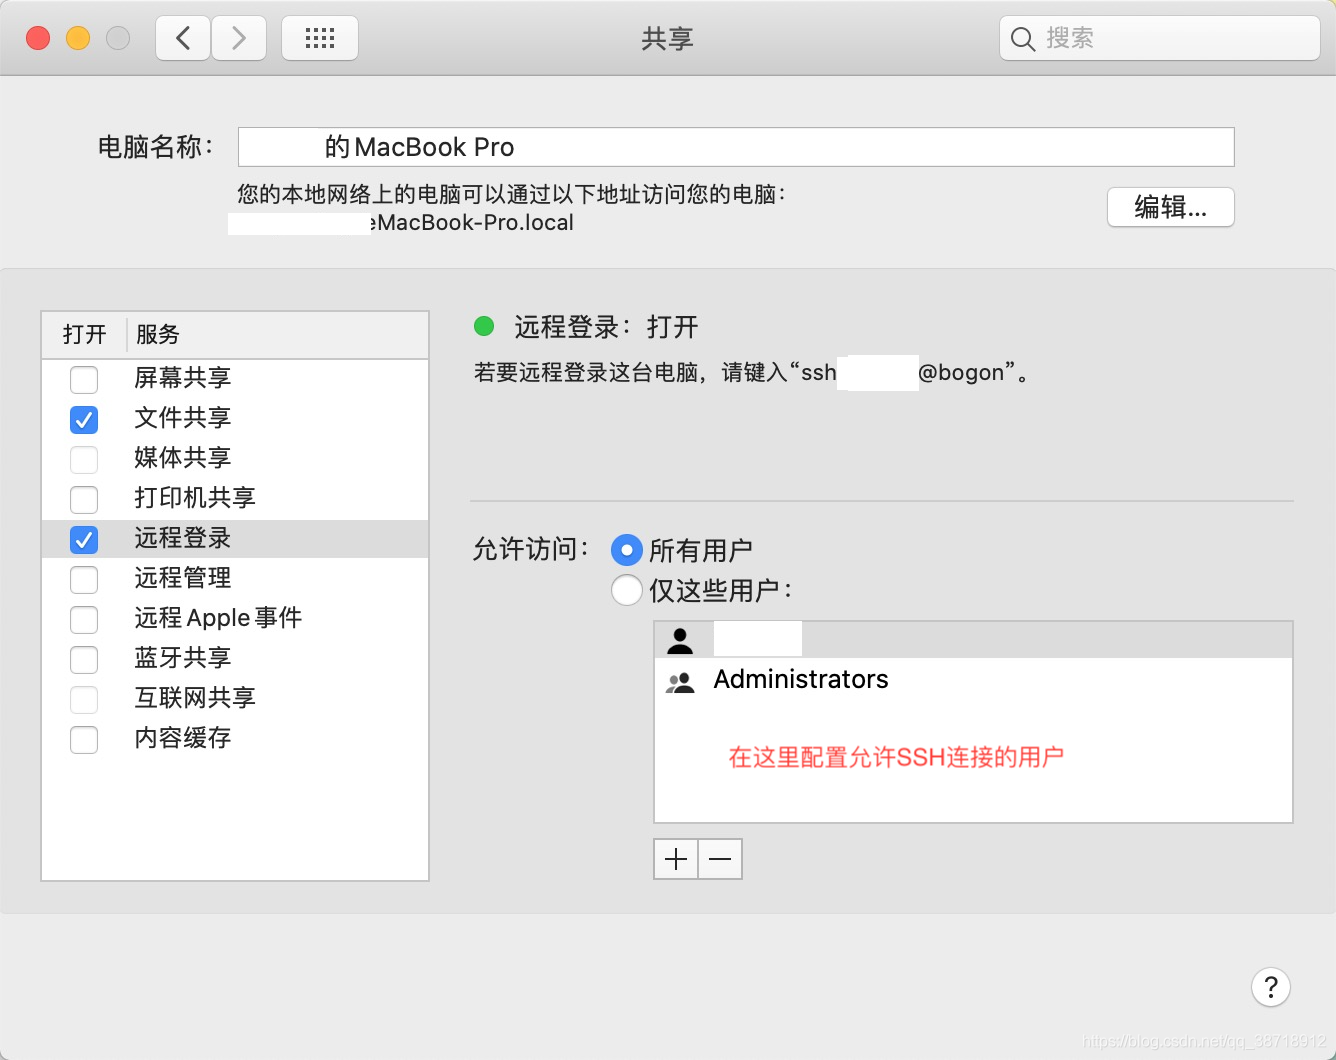This screenshot has width=1336, height=1060.
Task: Select 文件共享 service row
Action: coord(235,418)
